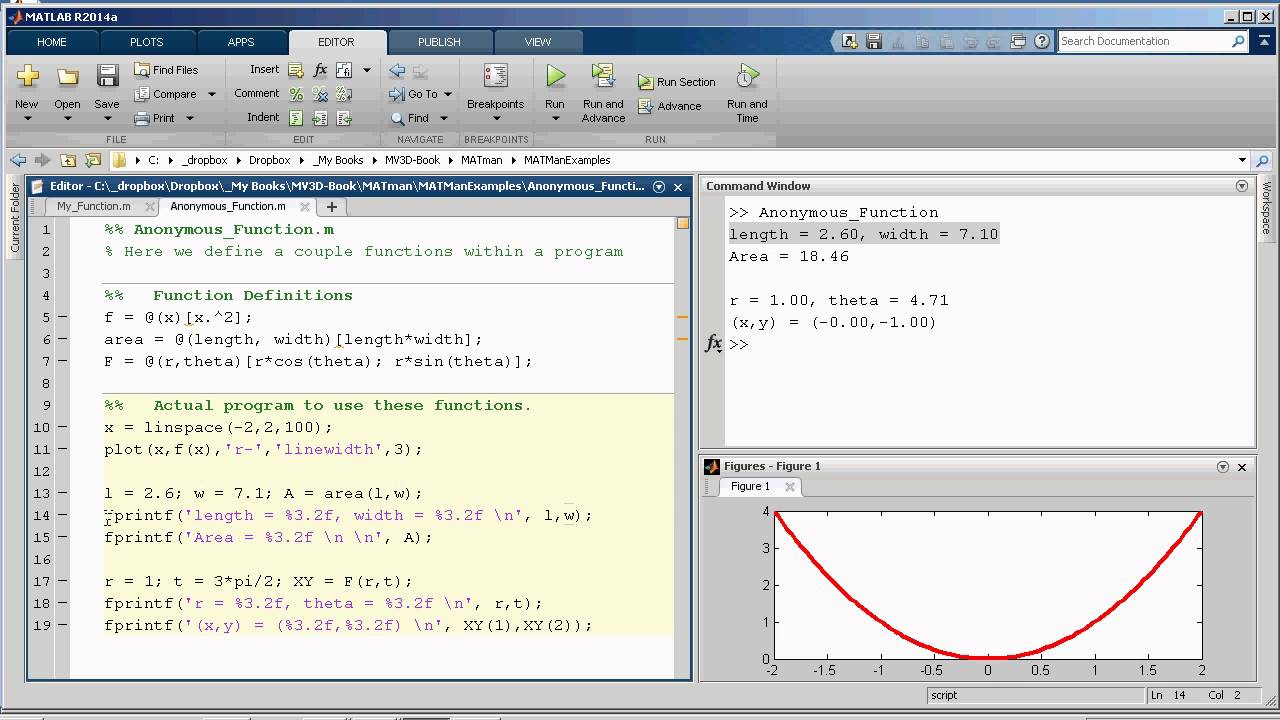The image size is (1280, 720).
Task: Toggle breakpoint on line 19
Action: (x=62, y=625)
